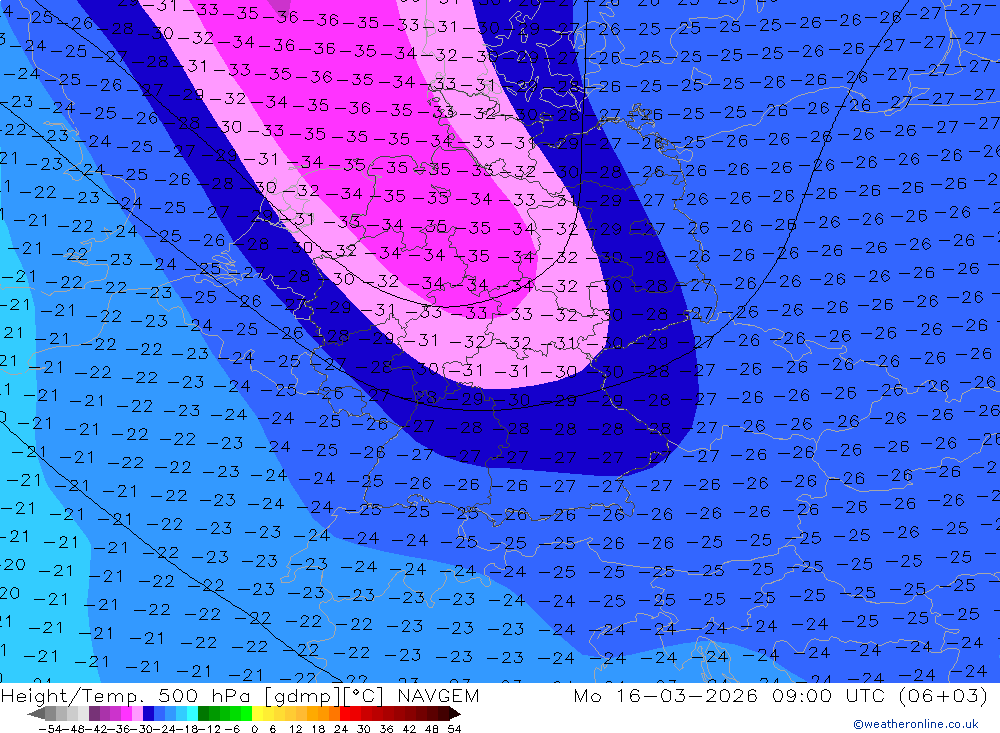The width and height of the screenshot is (1000, 733).
Task: Select the Mo 16-03-2026 09:00 UTC timestamp
Action: (x=732, y=695)
